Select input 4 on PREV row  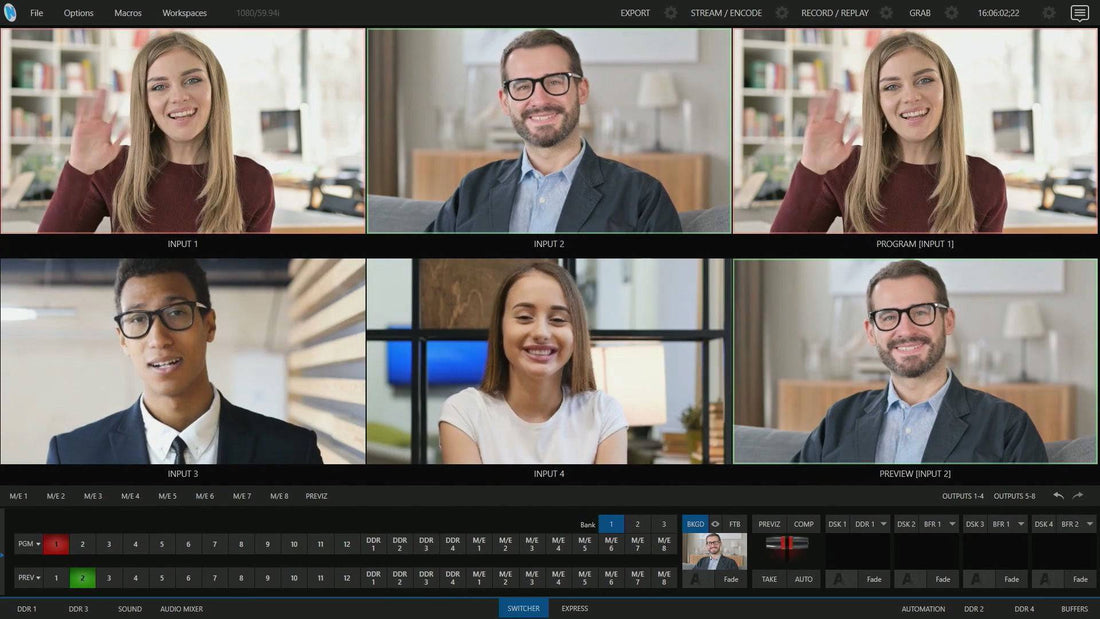point(135,578)
